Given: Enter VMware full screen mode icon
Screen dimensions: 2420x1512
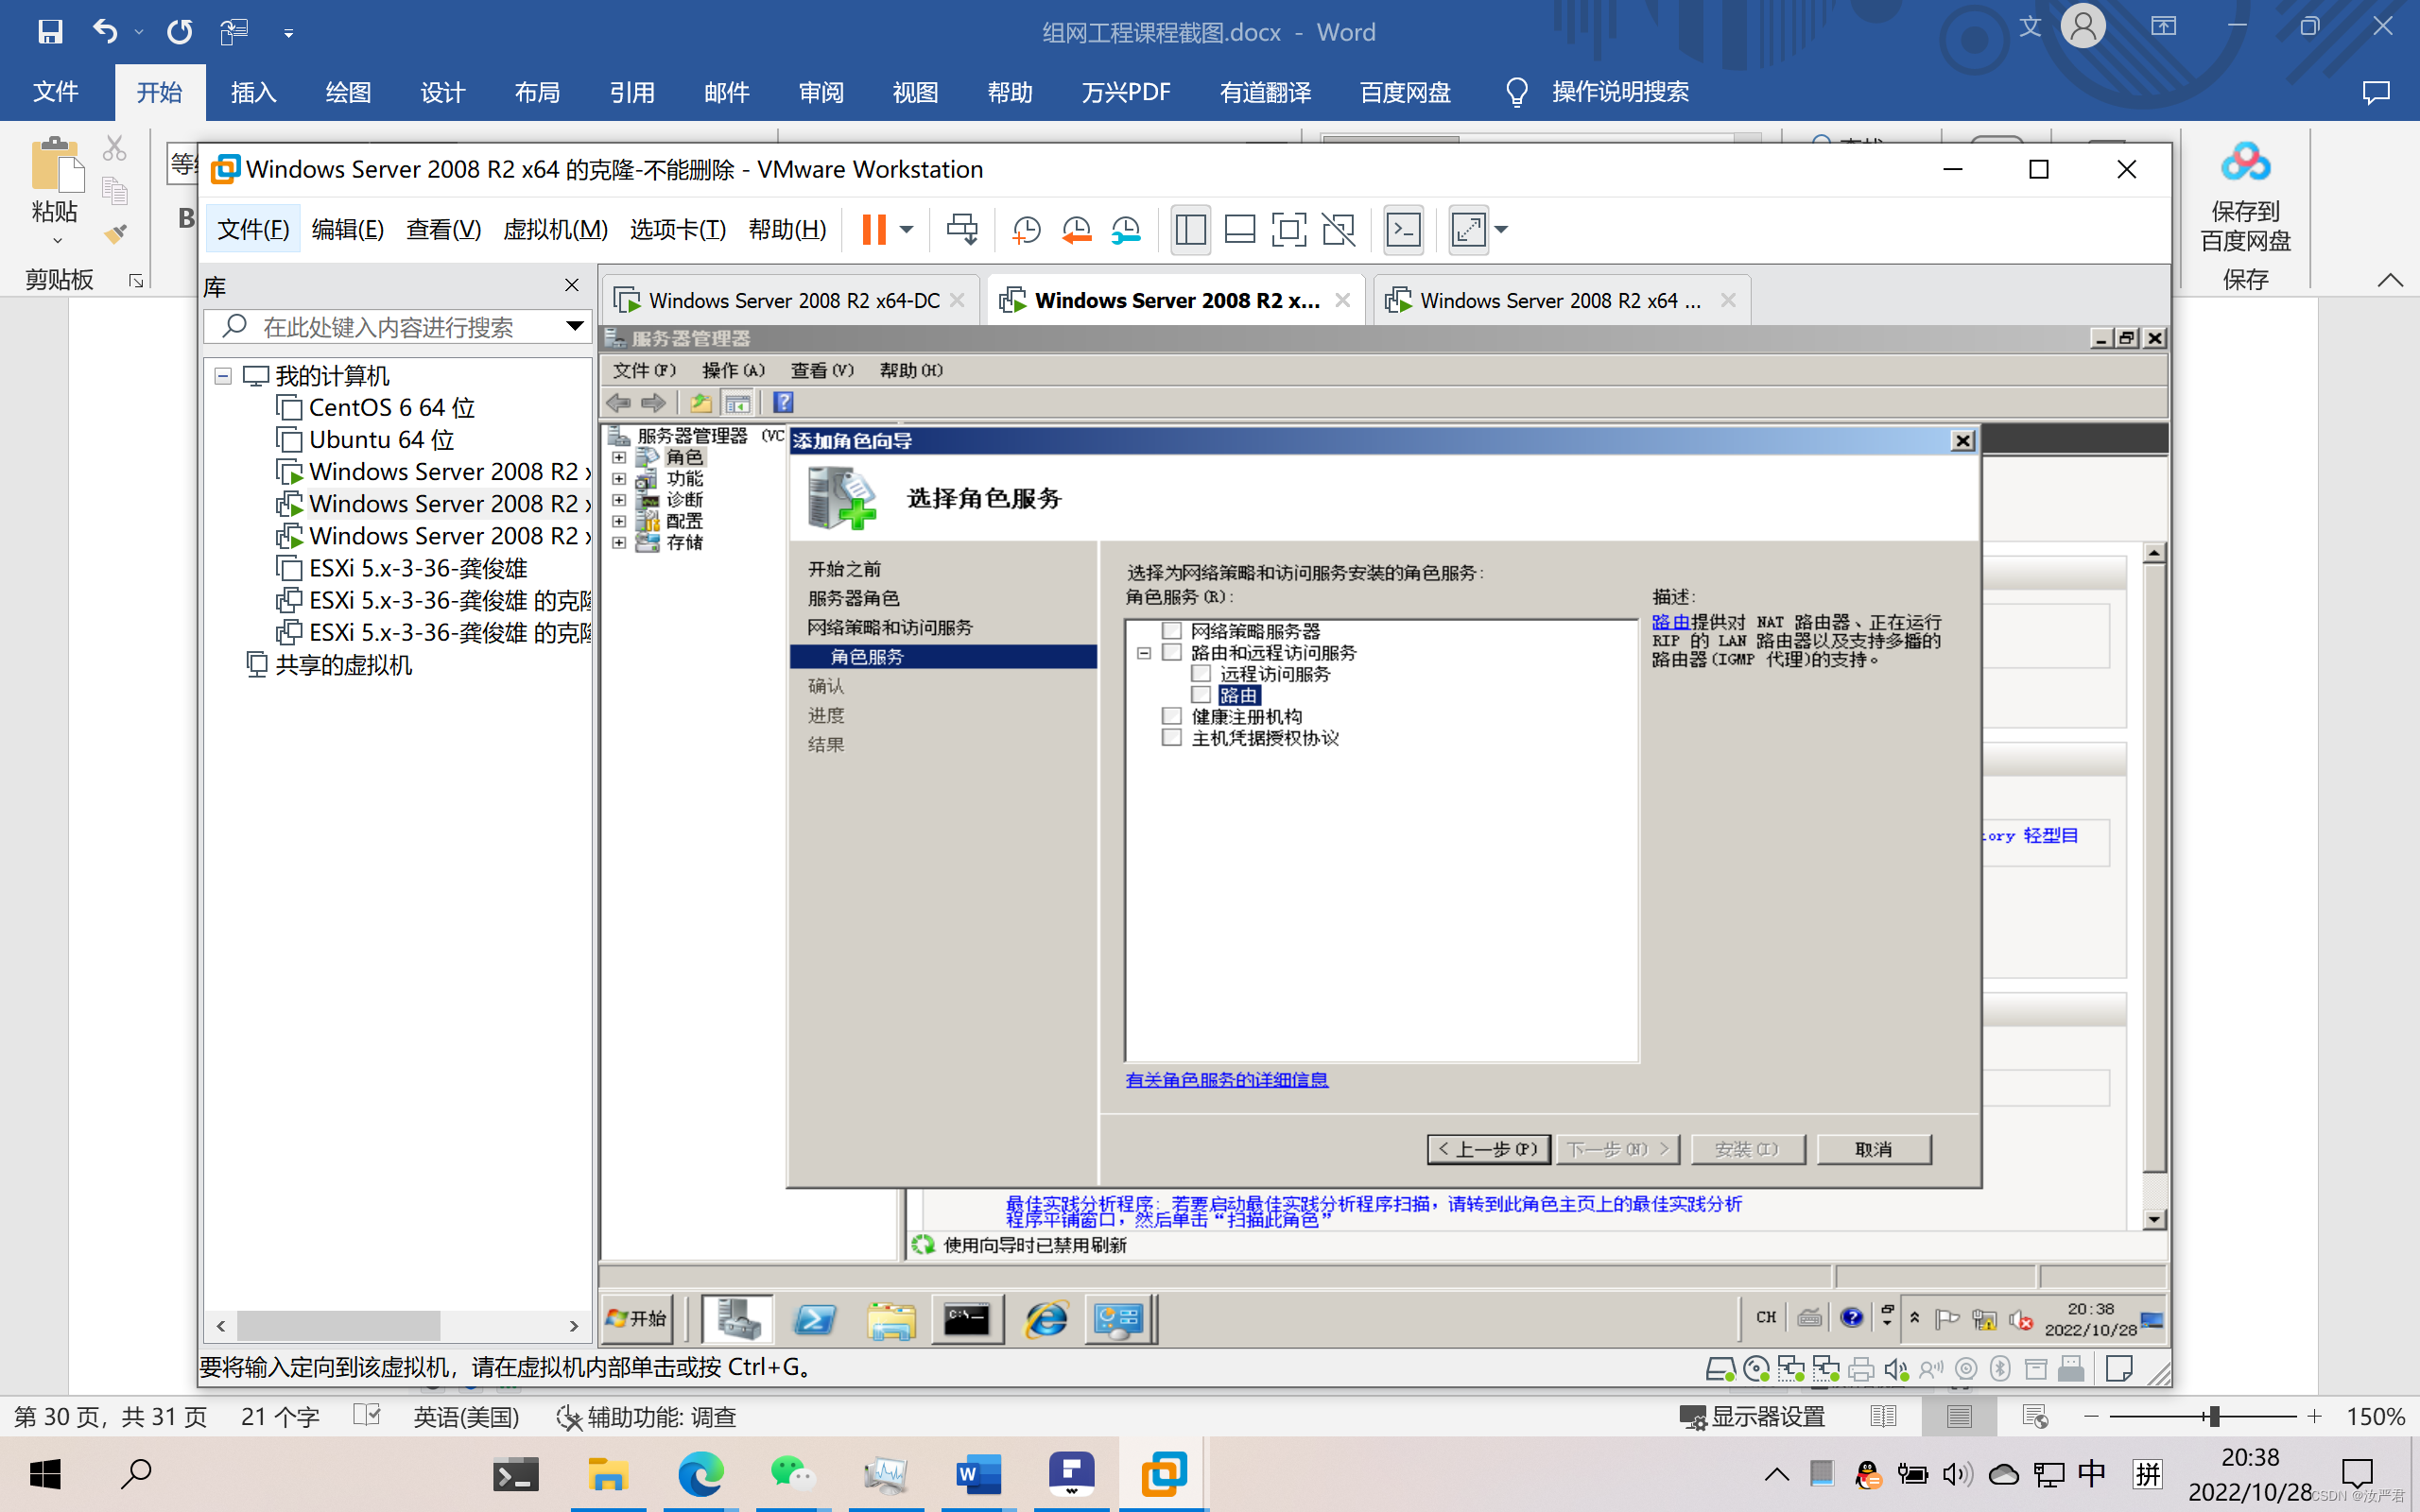Looking at the screenshot, I should point(1288,229).
